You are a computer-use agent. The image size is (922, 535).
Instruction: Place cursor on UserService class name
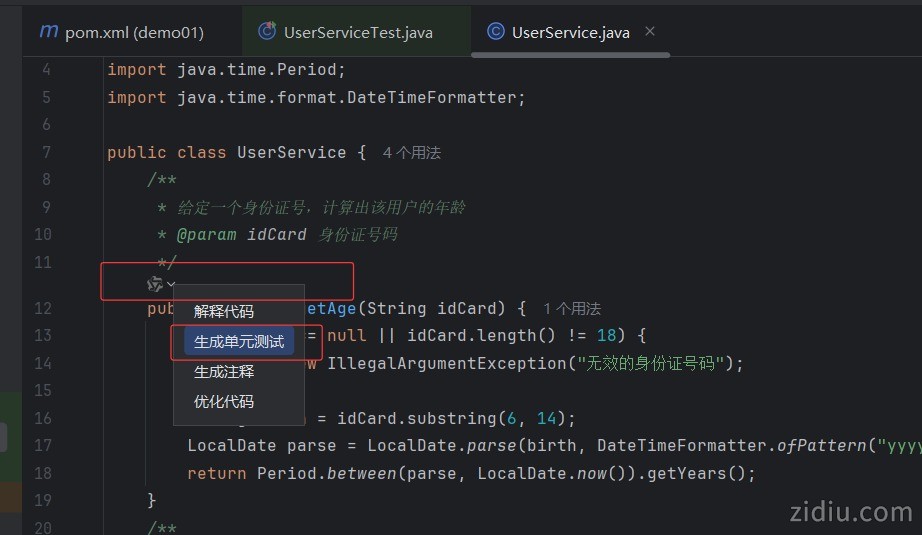[x=291, y=153]
